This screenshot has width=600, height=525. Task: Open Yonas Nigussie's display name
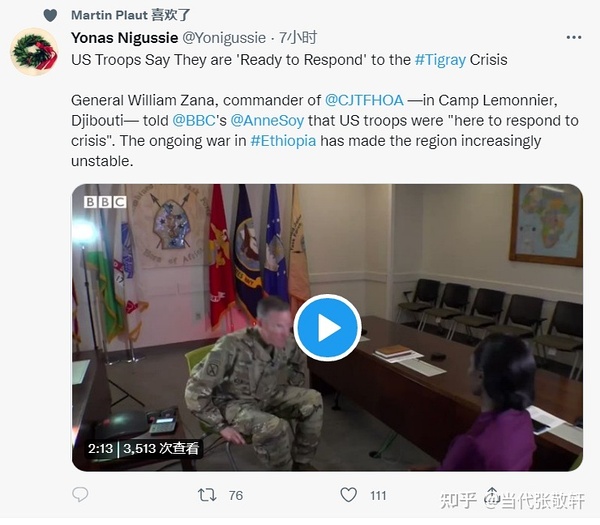click(125, 38)
